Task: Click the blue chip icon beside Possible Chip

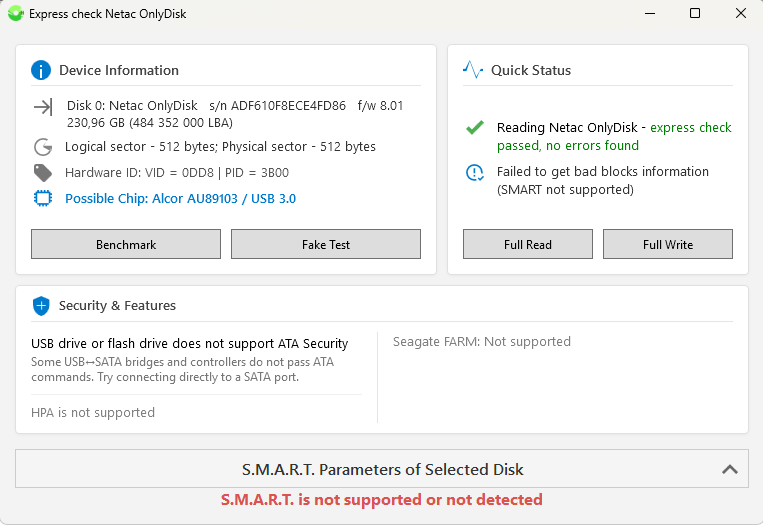Action: (x=43, y=199)
